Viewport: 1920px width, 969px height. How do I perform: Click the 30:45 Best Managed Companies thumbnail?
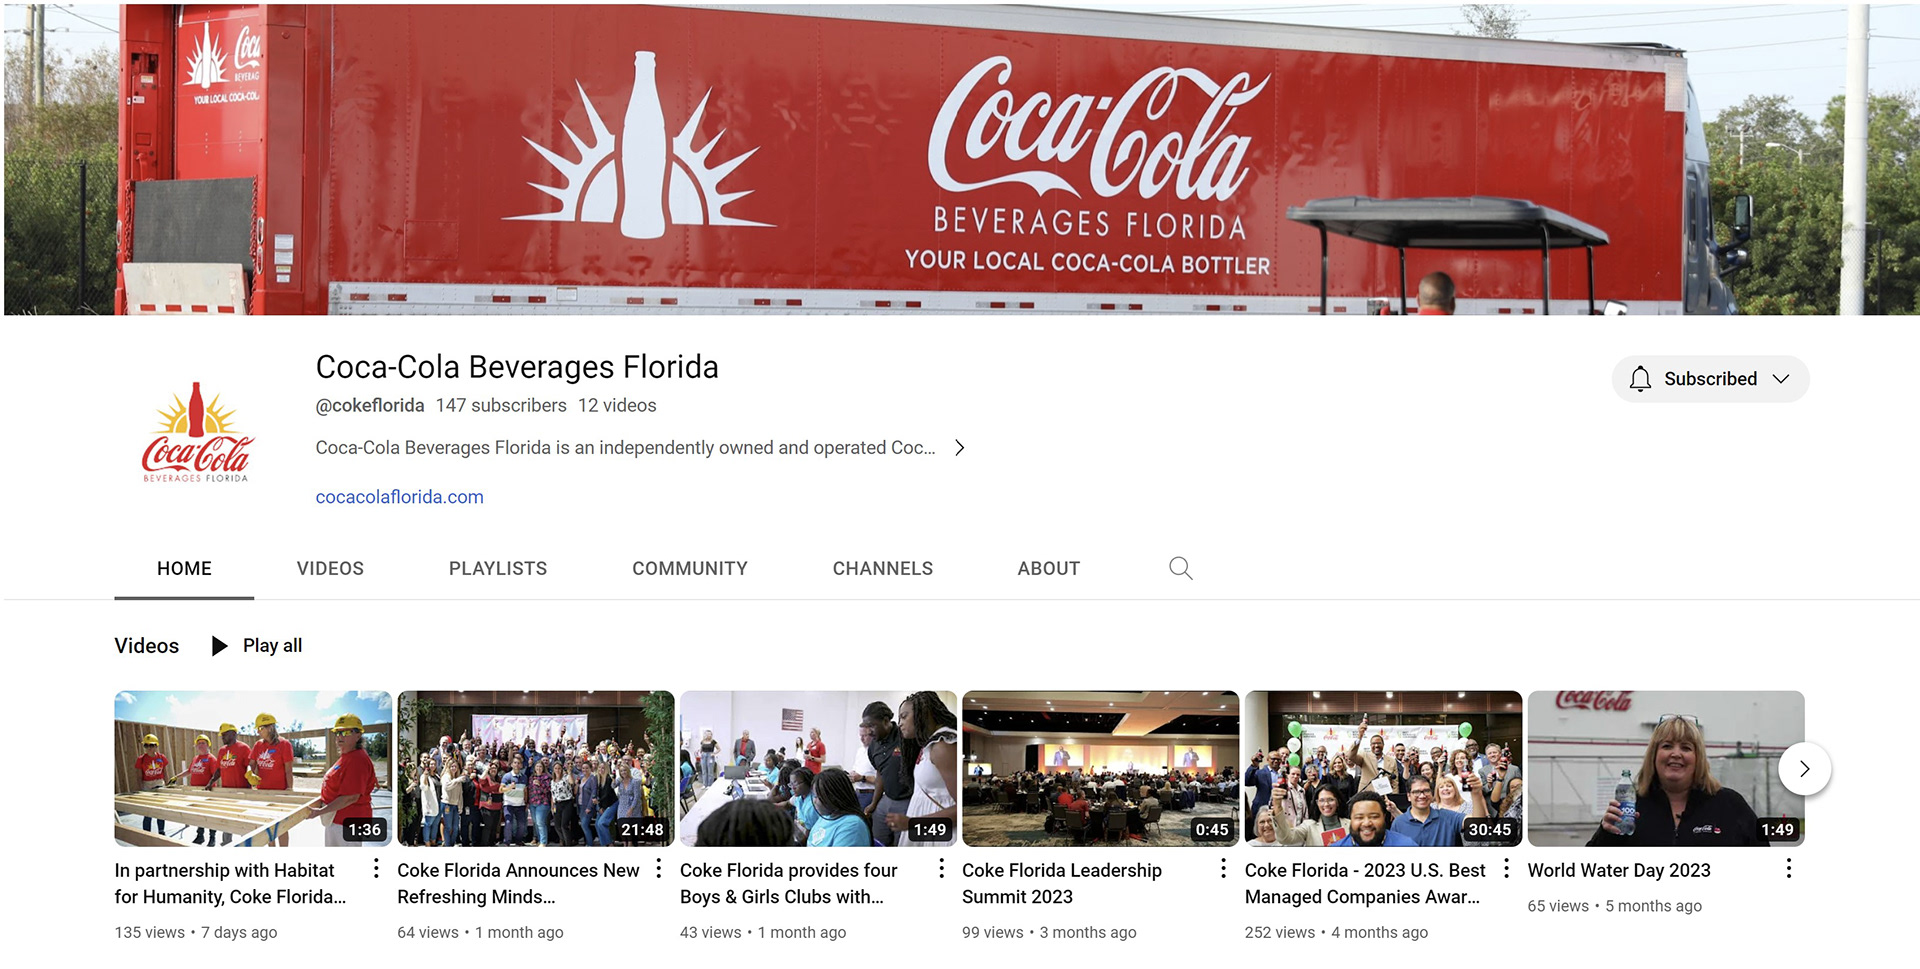point(1383,769)
